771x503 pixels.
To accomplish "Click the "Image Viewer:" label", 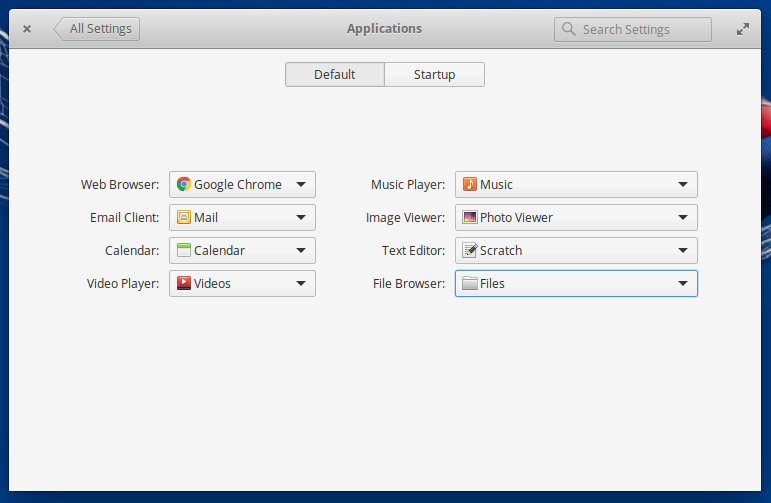I will (x=405, y=217).
